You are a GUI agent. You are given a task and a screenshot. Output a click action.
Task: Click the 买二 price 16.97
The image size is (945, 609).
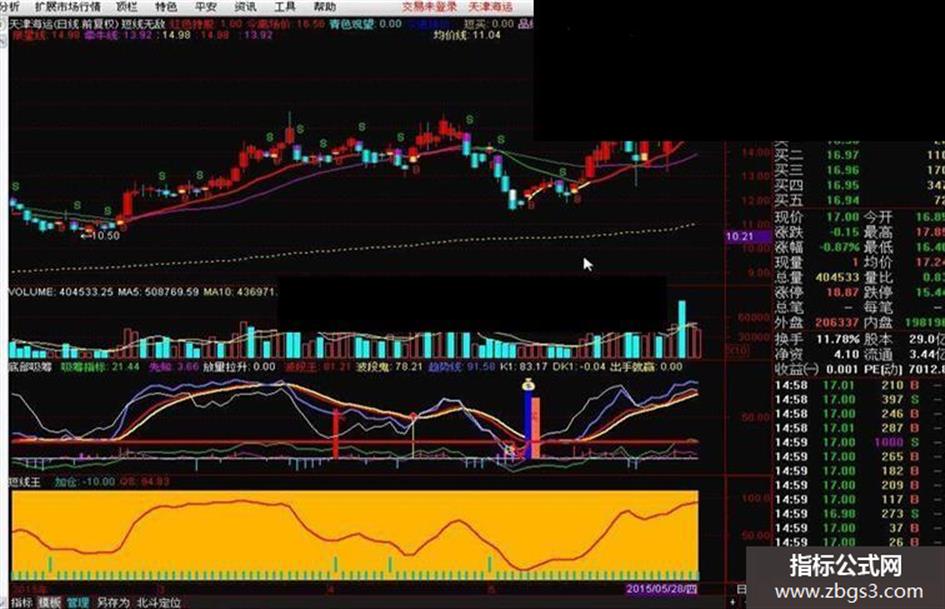click(843, 155)
